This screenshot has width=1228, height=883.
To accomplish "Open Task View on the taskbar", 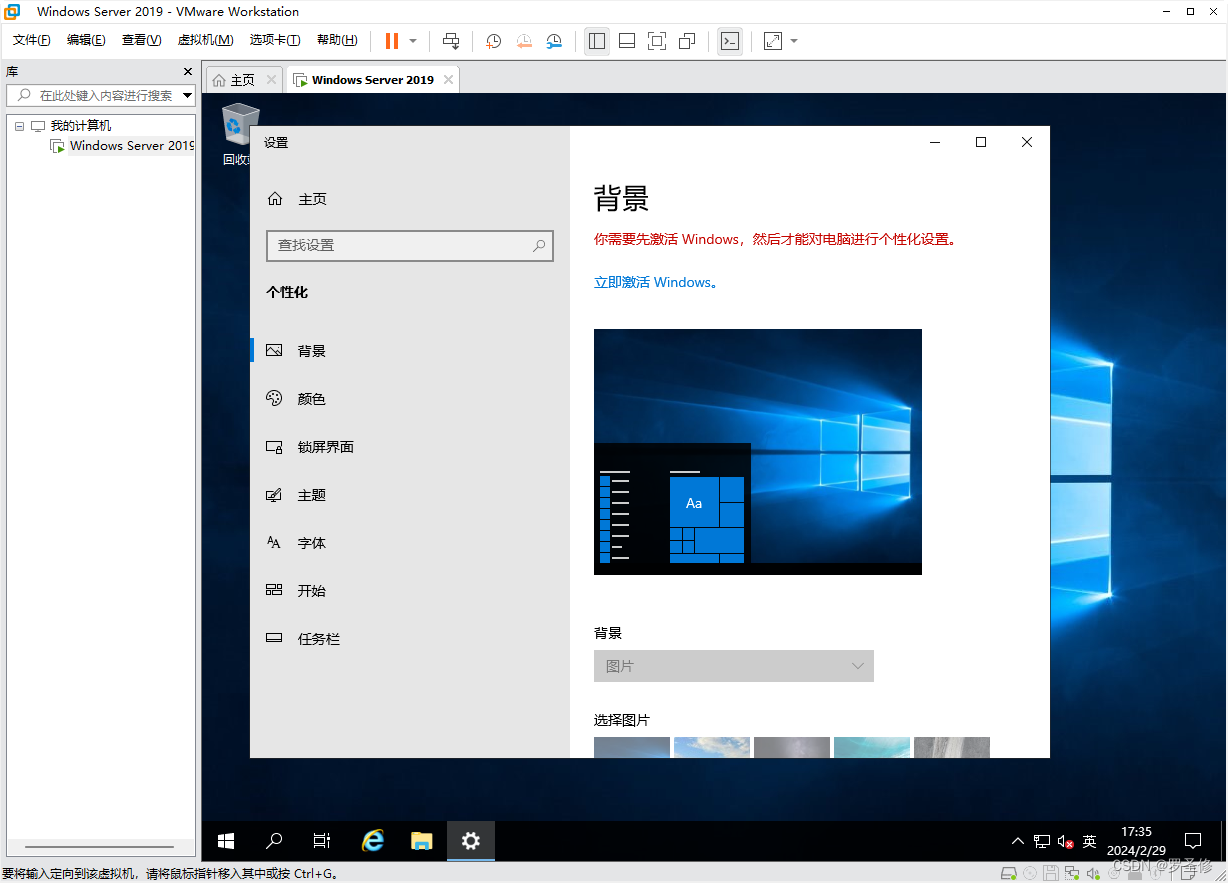I will pyautogui.click(x=322, y=841).
